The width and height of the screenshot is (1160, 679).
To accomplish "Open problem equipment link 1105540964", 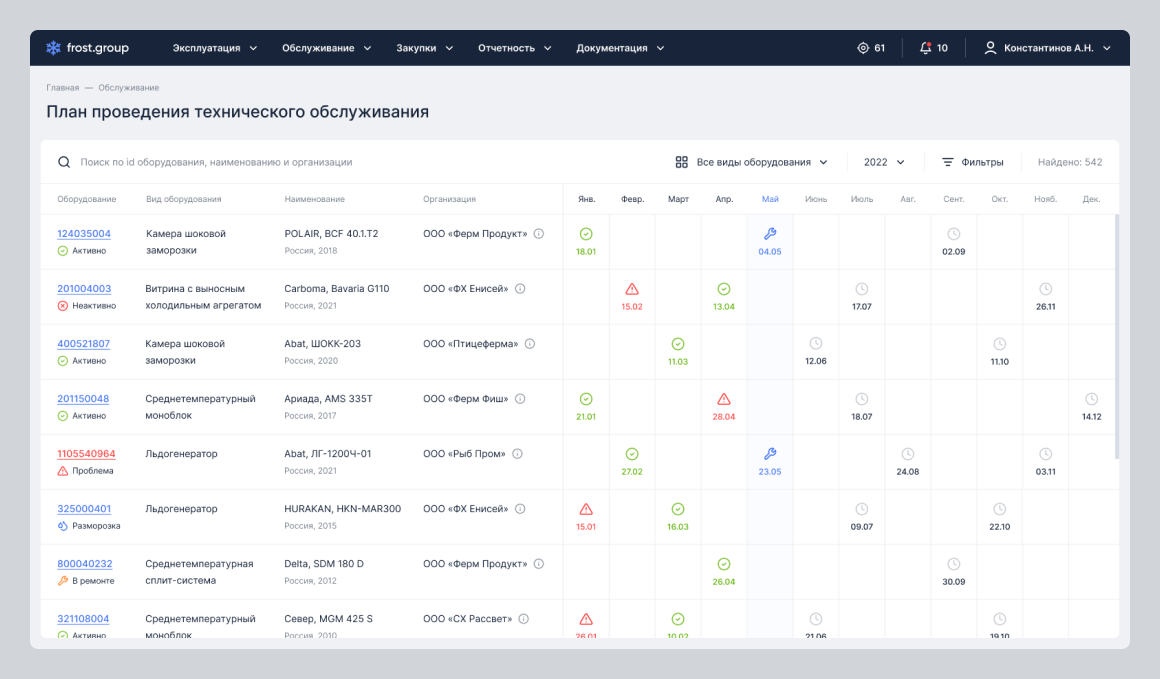I will [86, 454].
